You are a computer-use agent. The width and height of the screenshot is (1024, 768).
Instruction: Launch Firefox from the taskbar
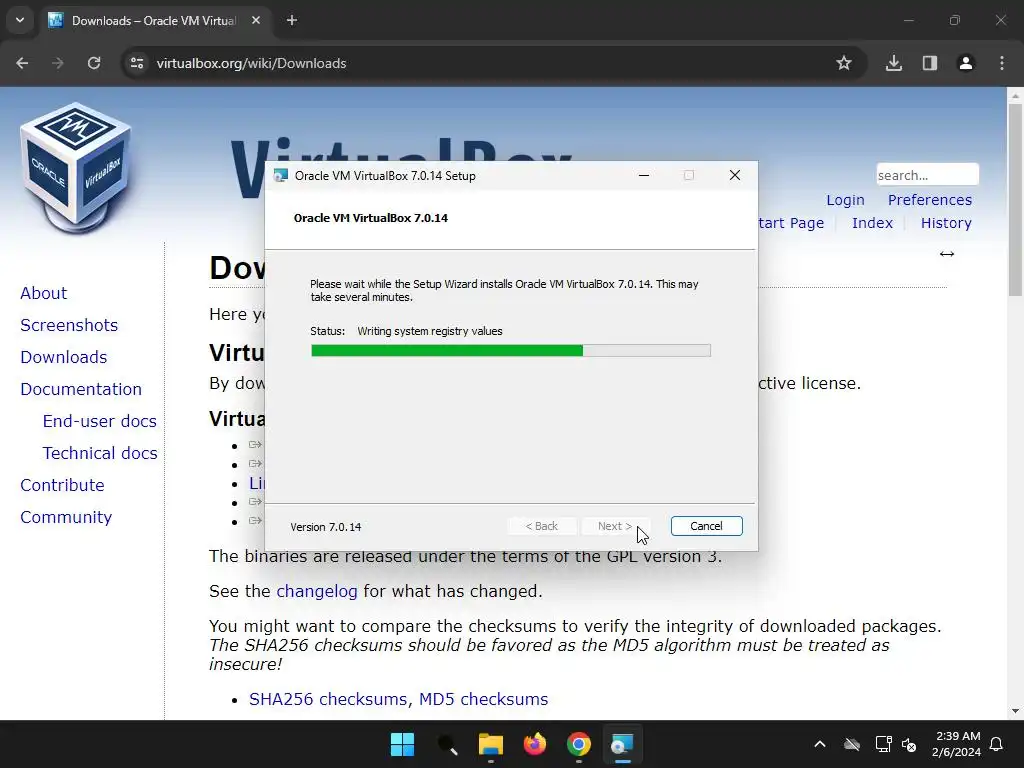click(x=535, y=744)
